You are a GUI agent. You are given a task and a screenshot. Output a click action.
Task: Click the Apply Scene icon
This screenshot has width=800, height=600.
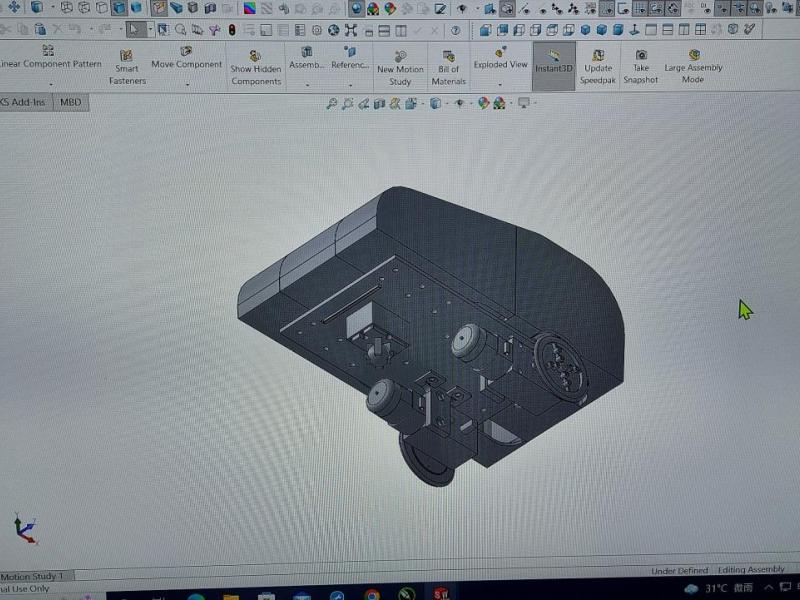tap(499, 104)
